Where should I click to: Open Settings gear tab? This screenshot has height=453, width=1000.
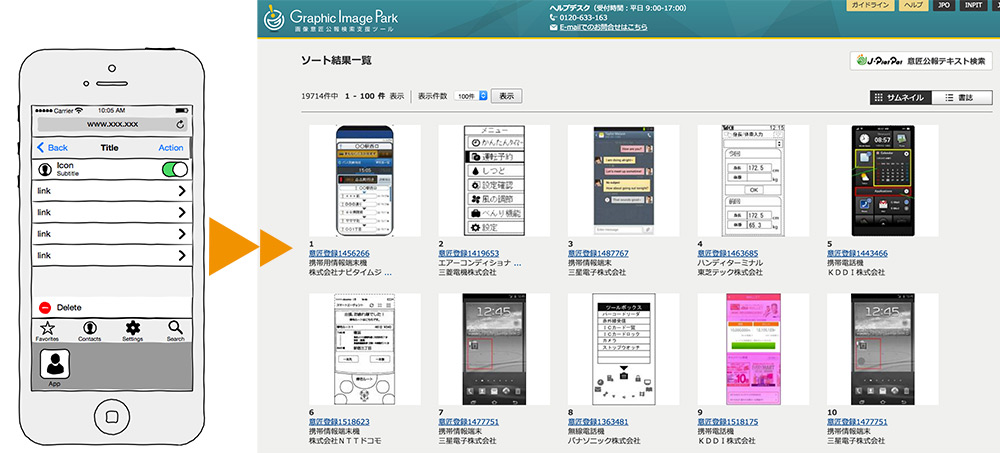(133, 330)
